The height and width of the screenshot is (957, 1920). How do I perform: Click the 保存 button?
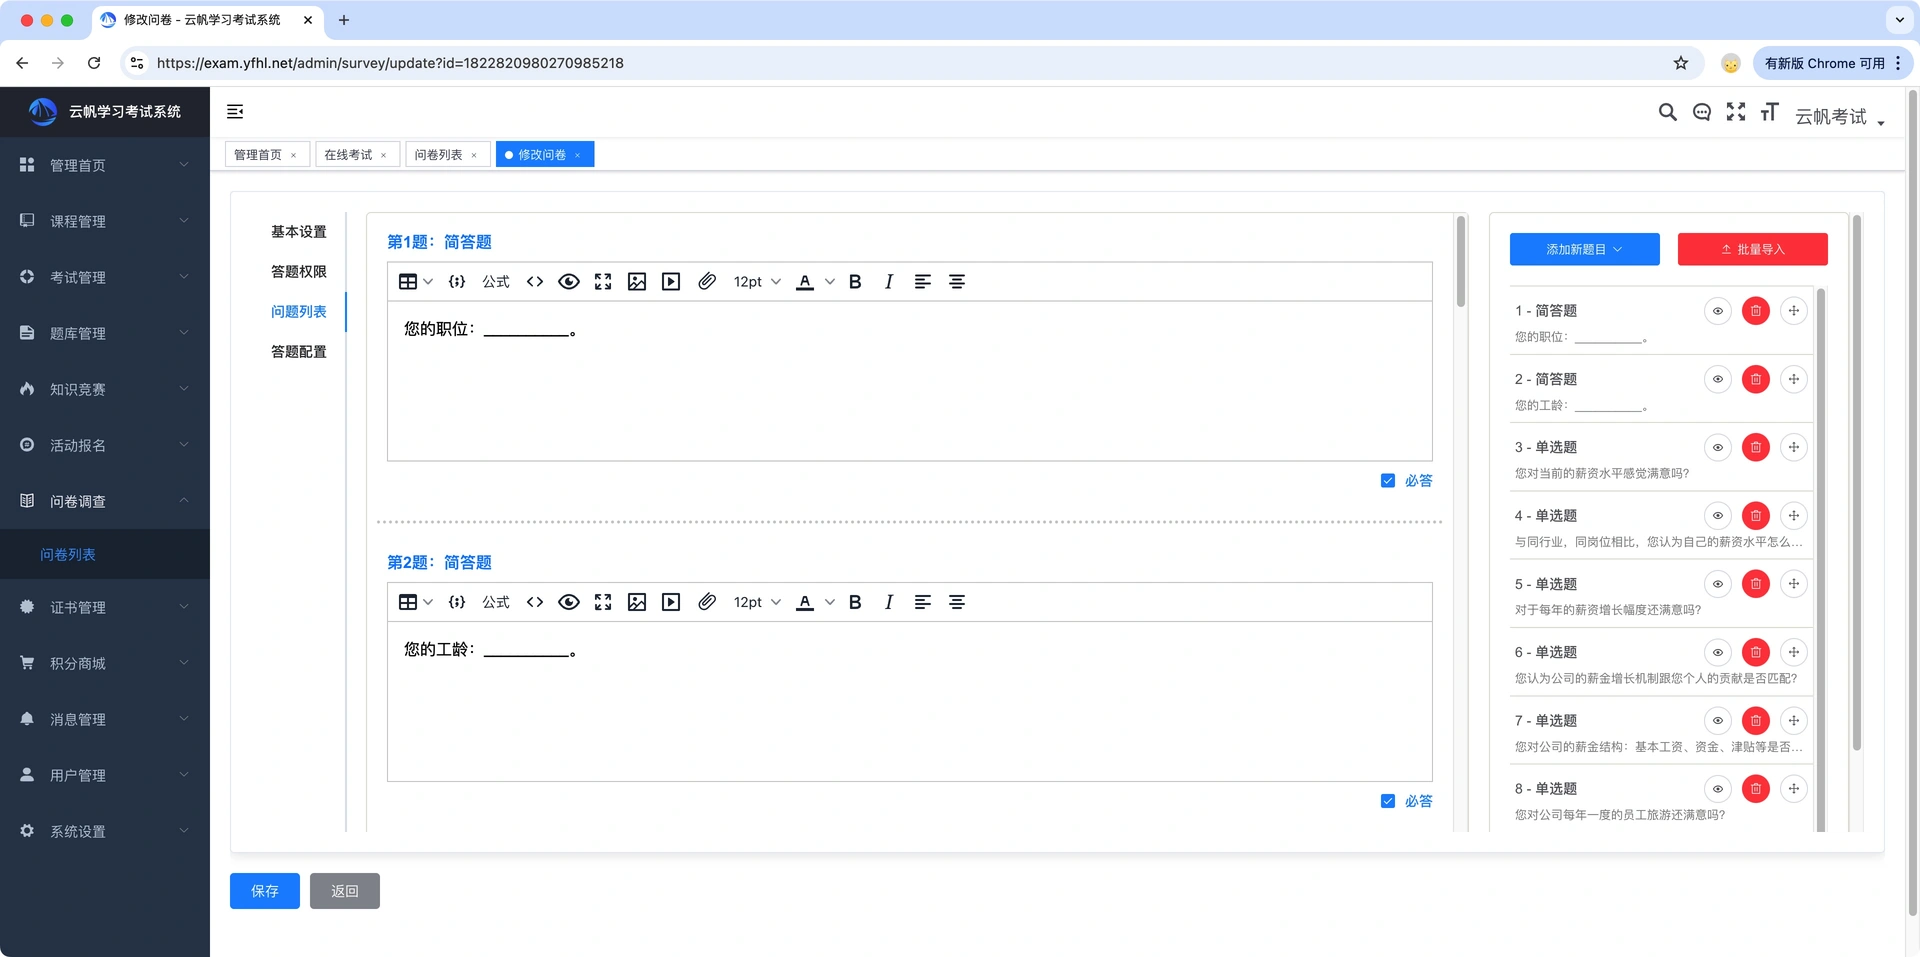pos(265,891)
